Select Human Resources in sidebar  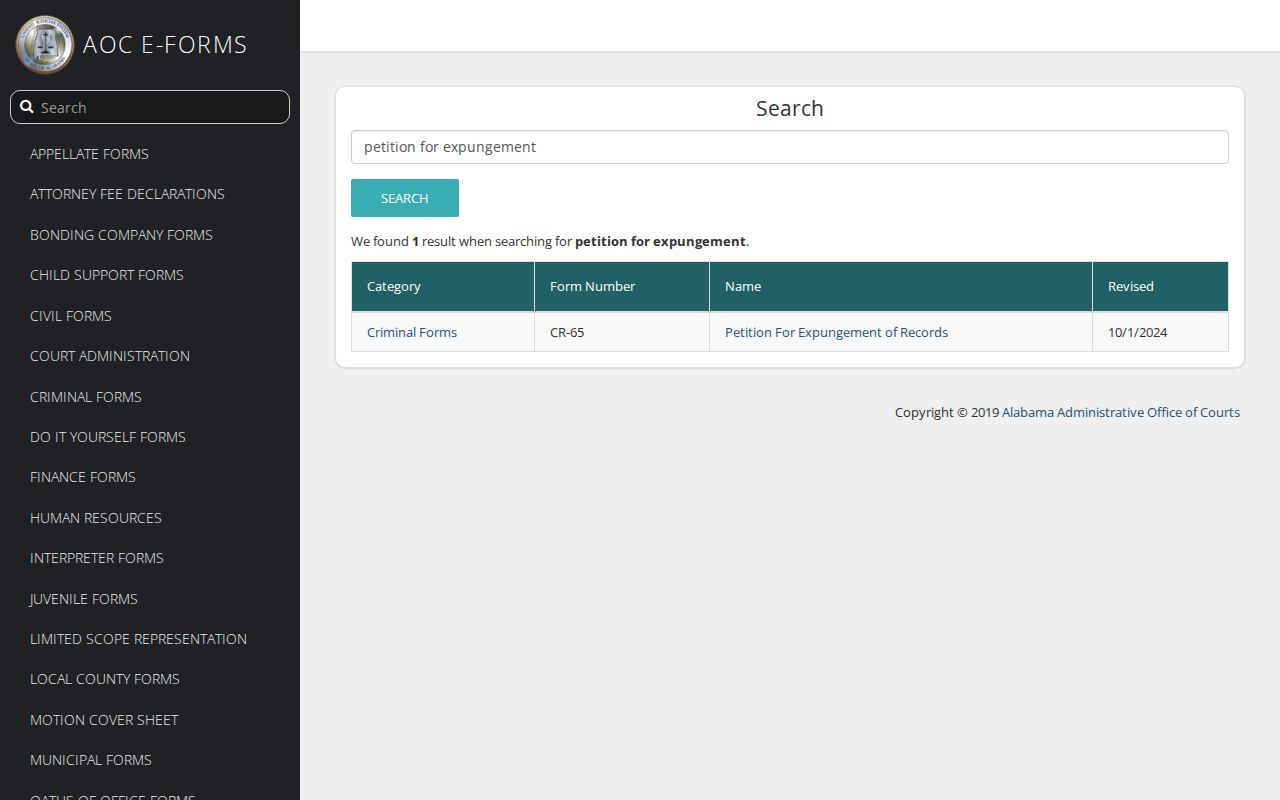click(x=96, y=518)
